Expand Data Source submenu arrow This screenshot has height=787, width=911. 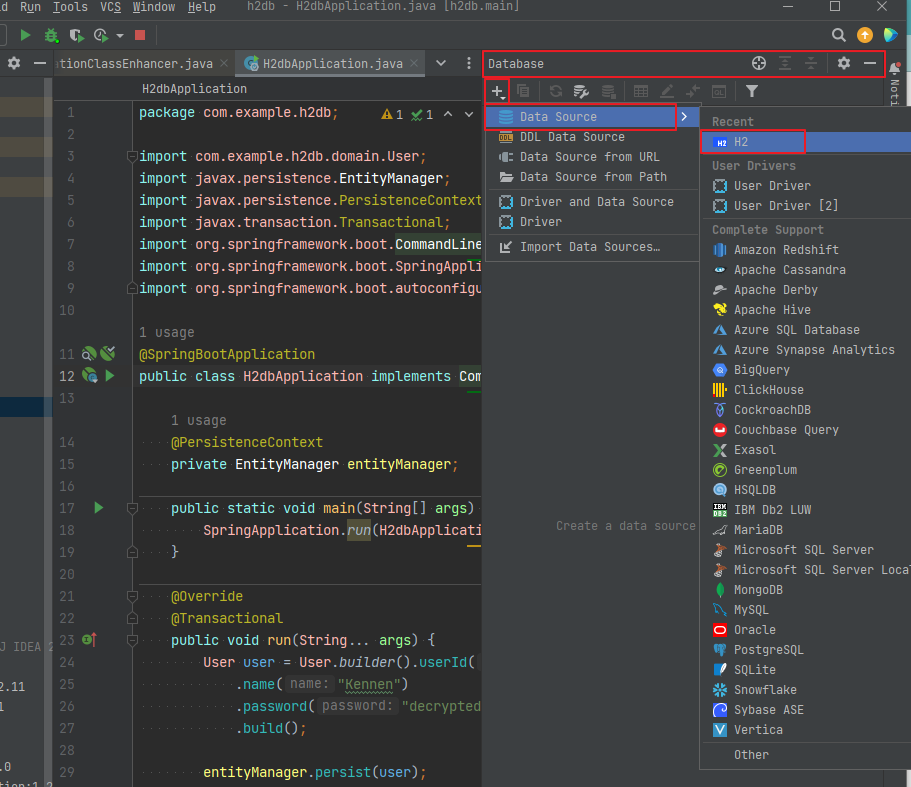pos(684,117)
